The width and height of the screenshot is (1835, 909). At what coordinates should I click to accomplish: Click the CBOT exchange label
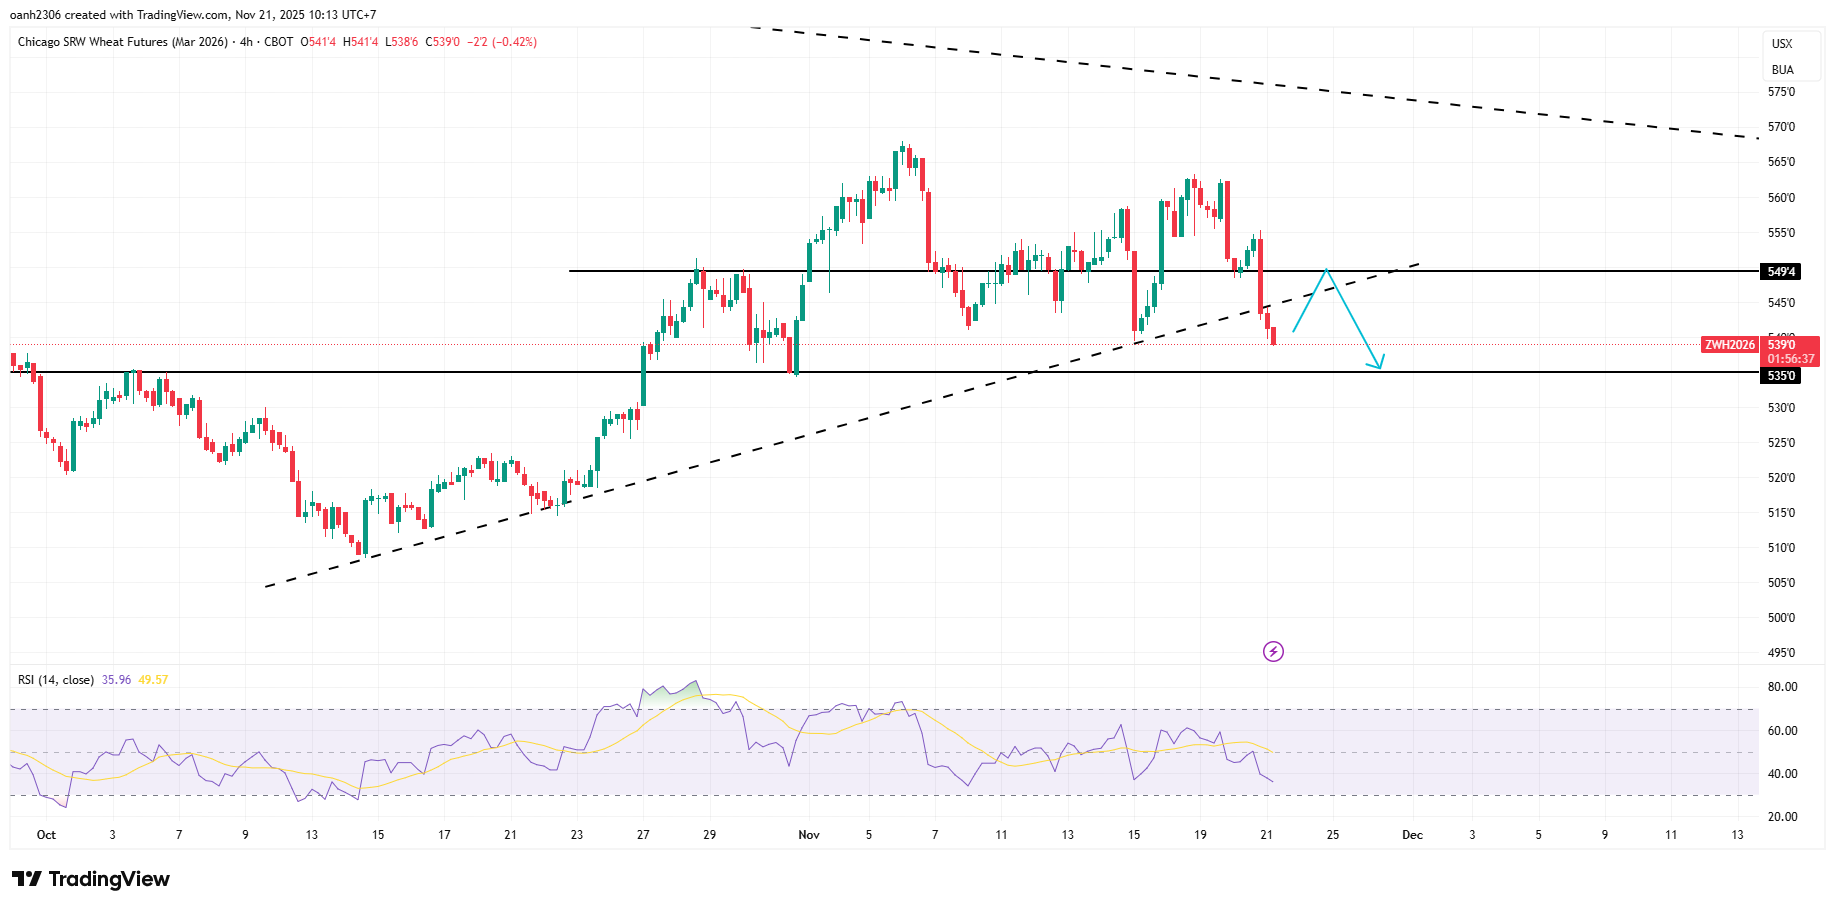[x=279, y=42]
